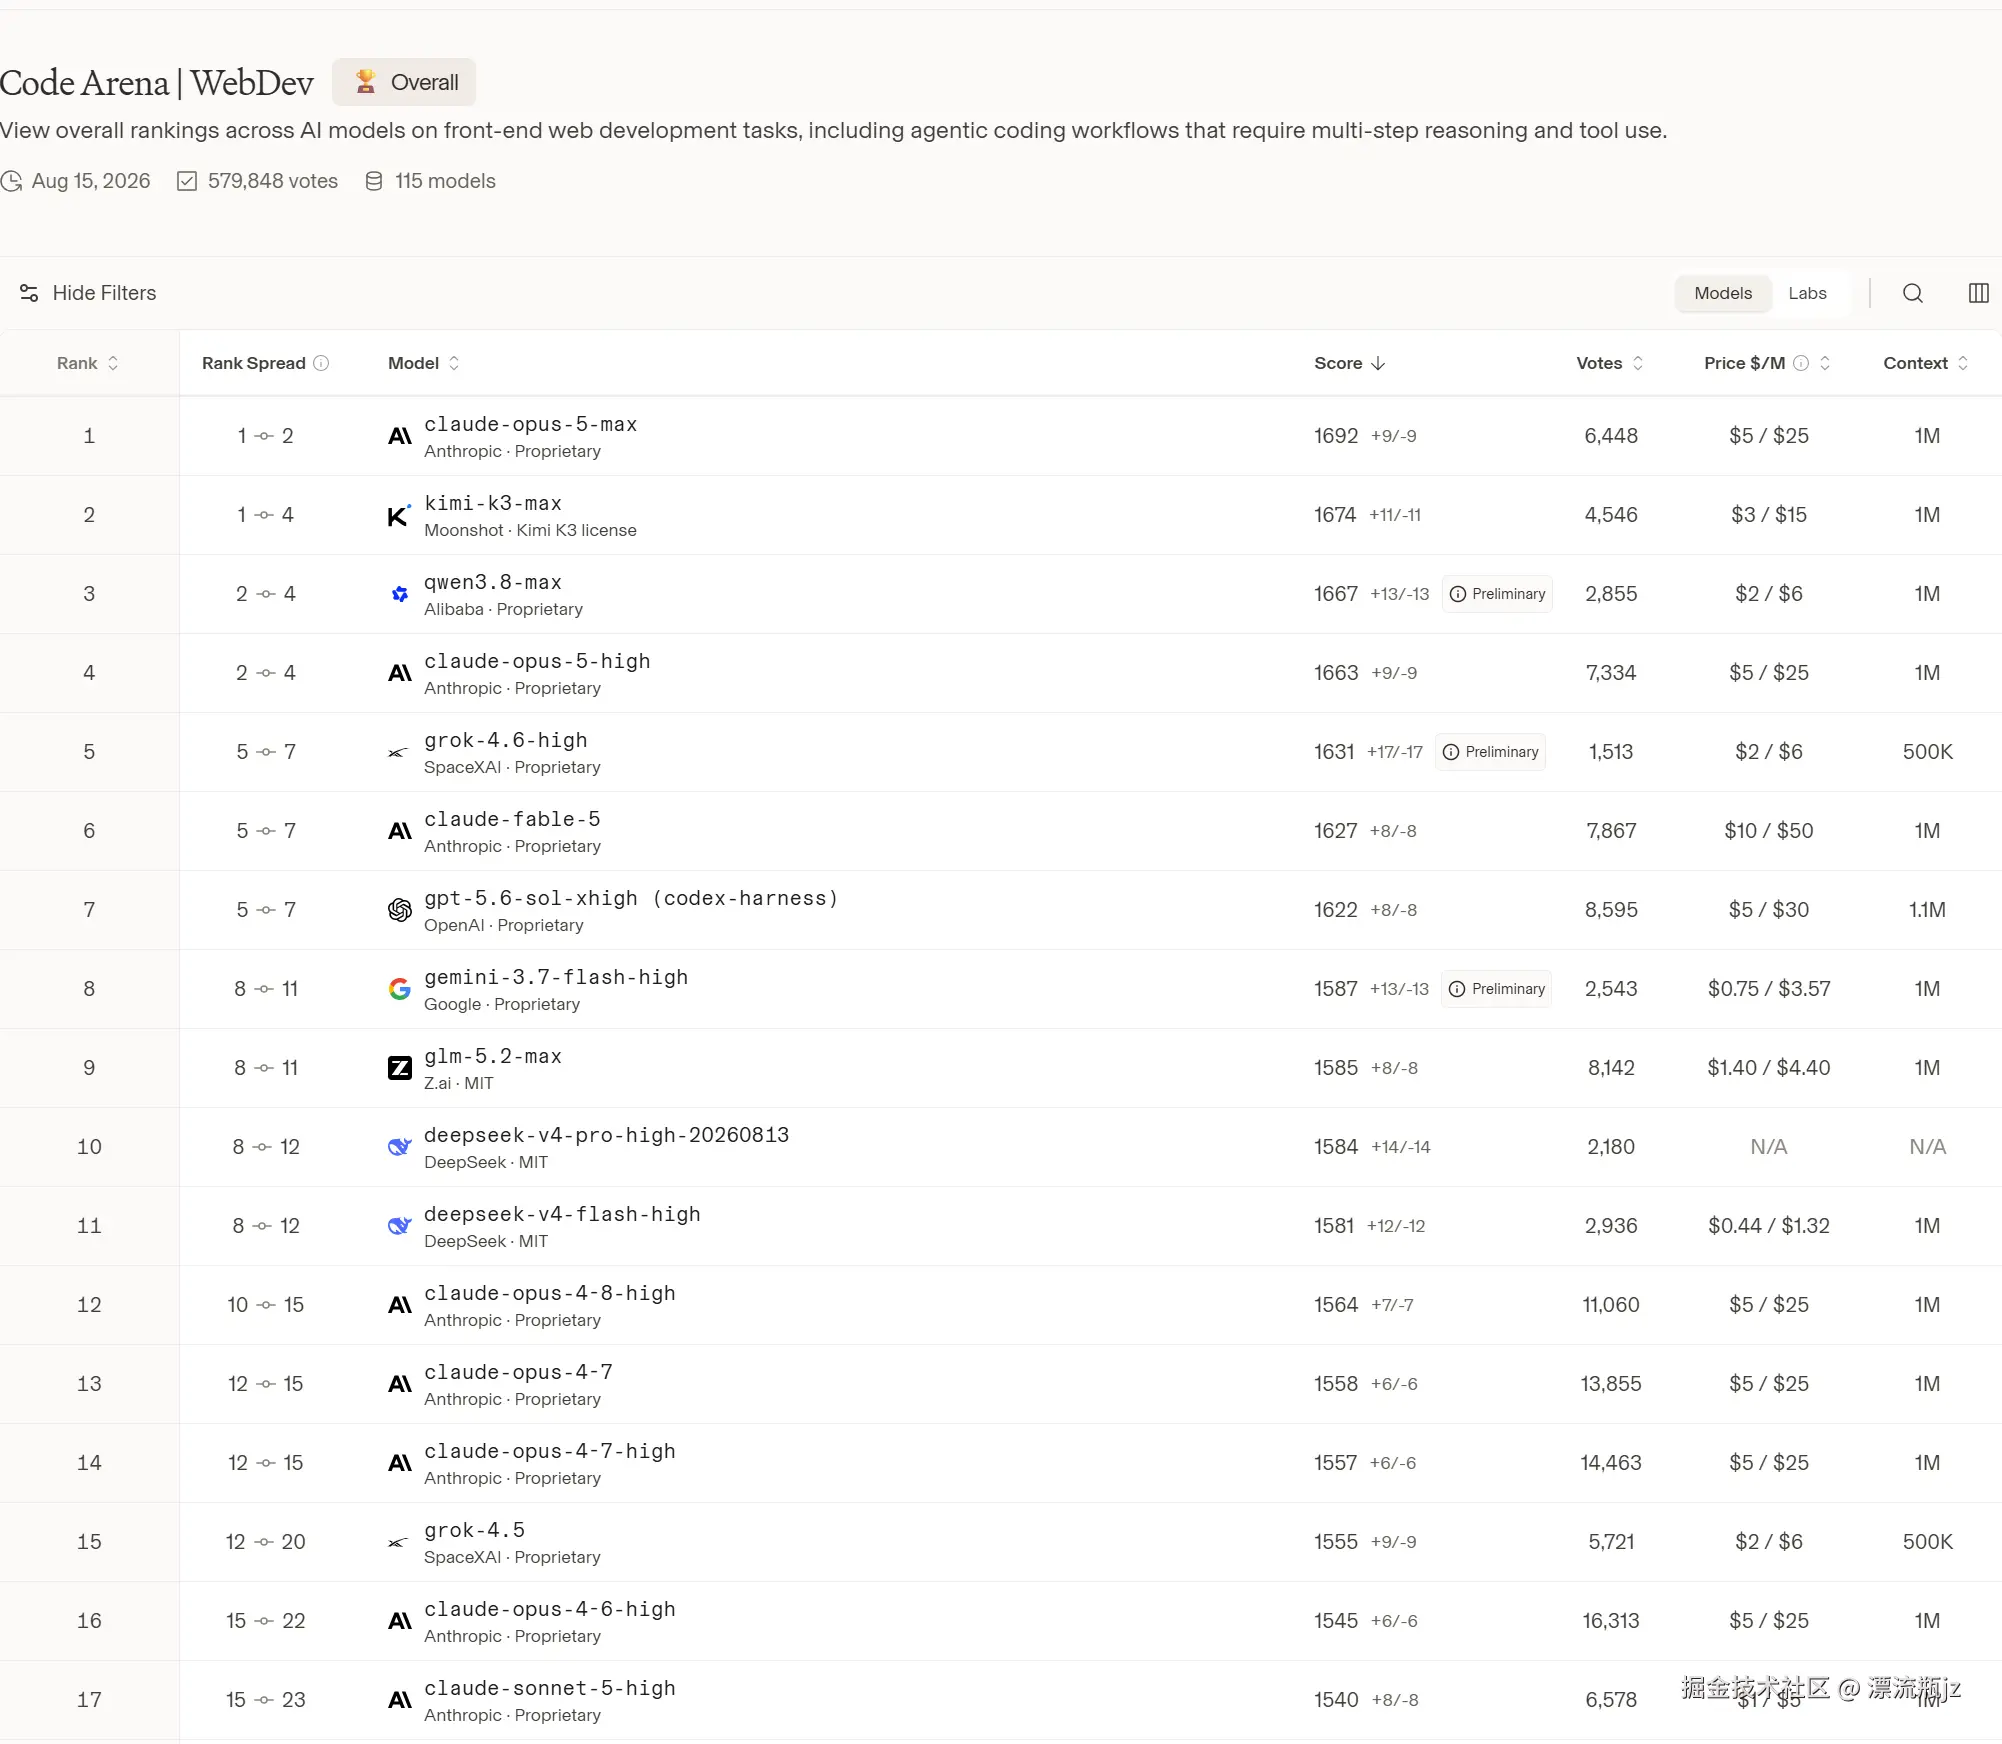Click the filter sliders icon
This screenshot has width=2002, height=1744.
coord(29,293)
